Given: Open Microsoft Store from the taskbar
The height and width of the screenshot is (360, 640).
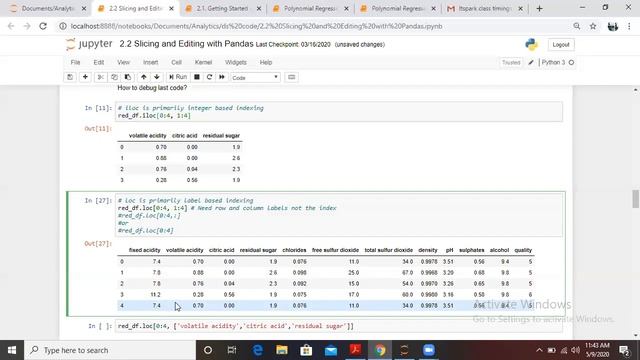Looking at the screenshot, I should tap(306, 350).
